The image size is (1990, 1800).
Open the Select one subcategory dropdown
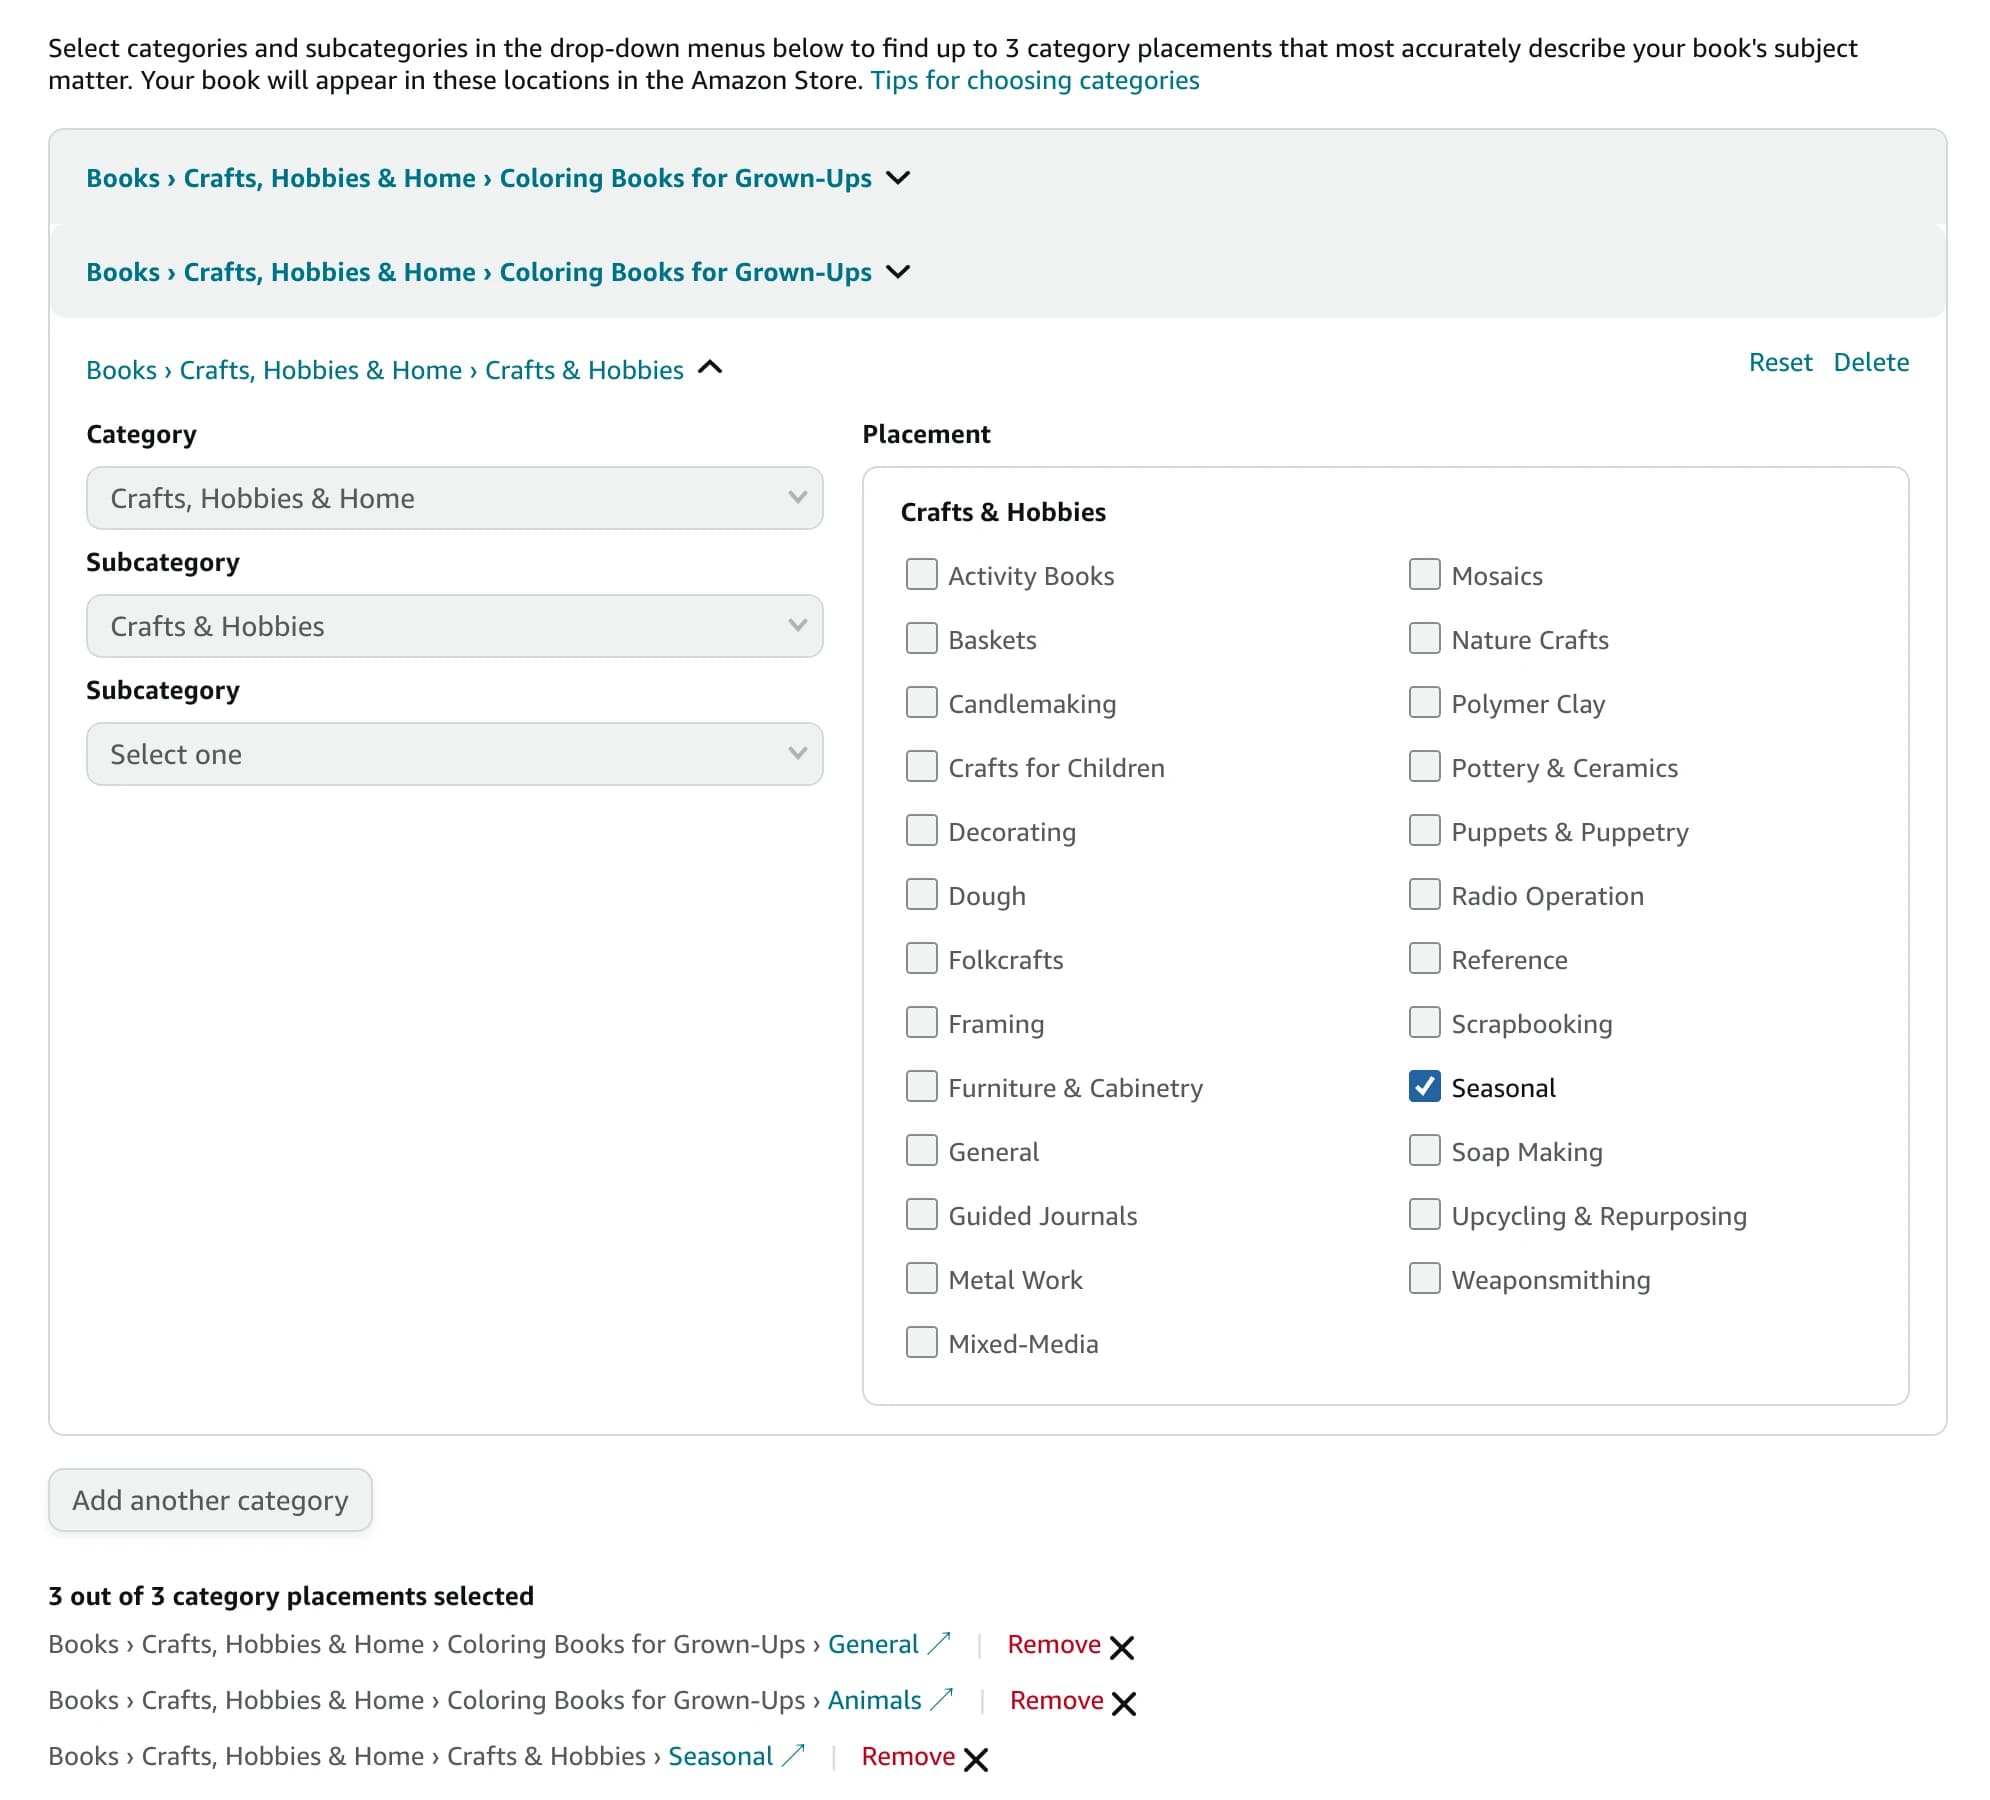(x=455, y=754)
